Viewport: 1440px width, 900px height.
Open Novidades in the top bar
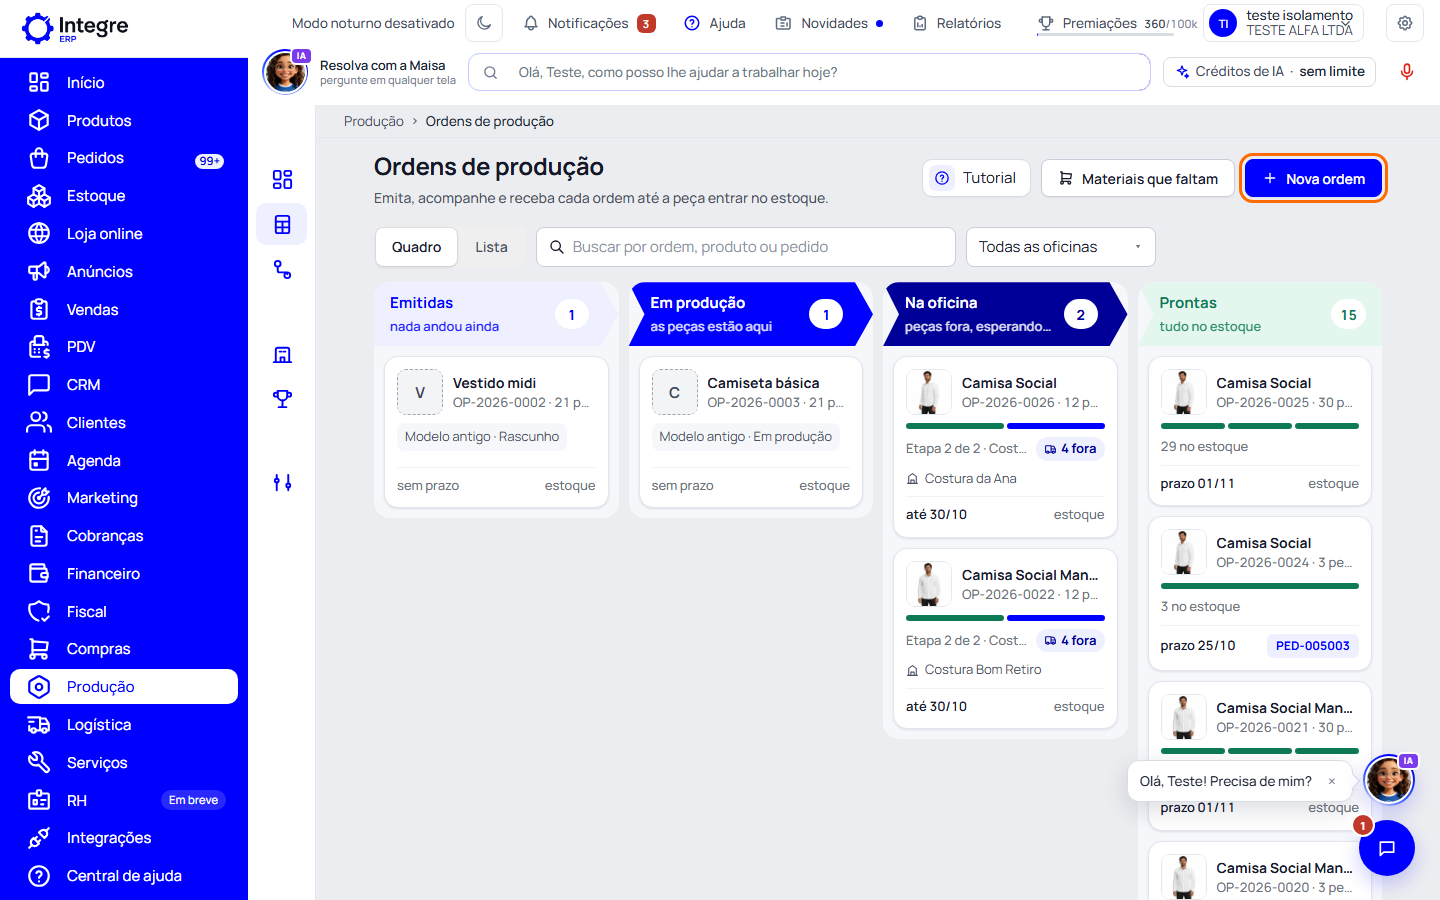(x=829, y=23)
